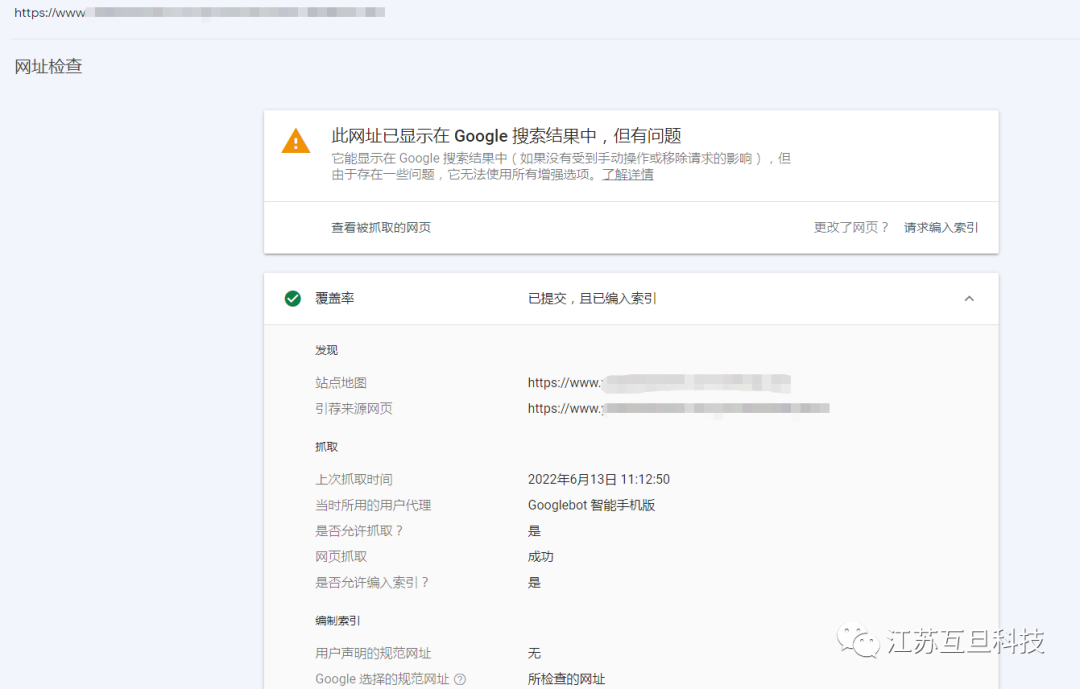Click the green checkmark beside 覆盖率
1080x689 pixels.
click(x=293, y=298)
